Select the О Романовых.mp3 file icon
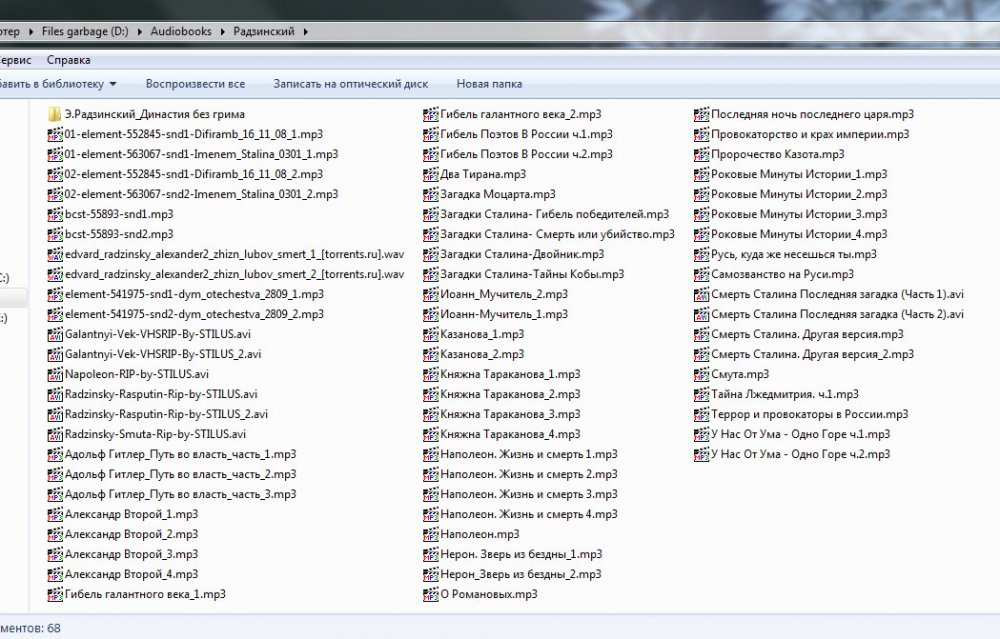 (x=431, y=594)
